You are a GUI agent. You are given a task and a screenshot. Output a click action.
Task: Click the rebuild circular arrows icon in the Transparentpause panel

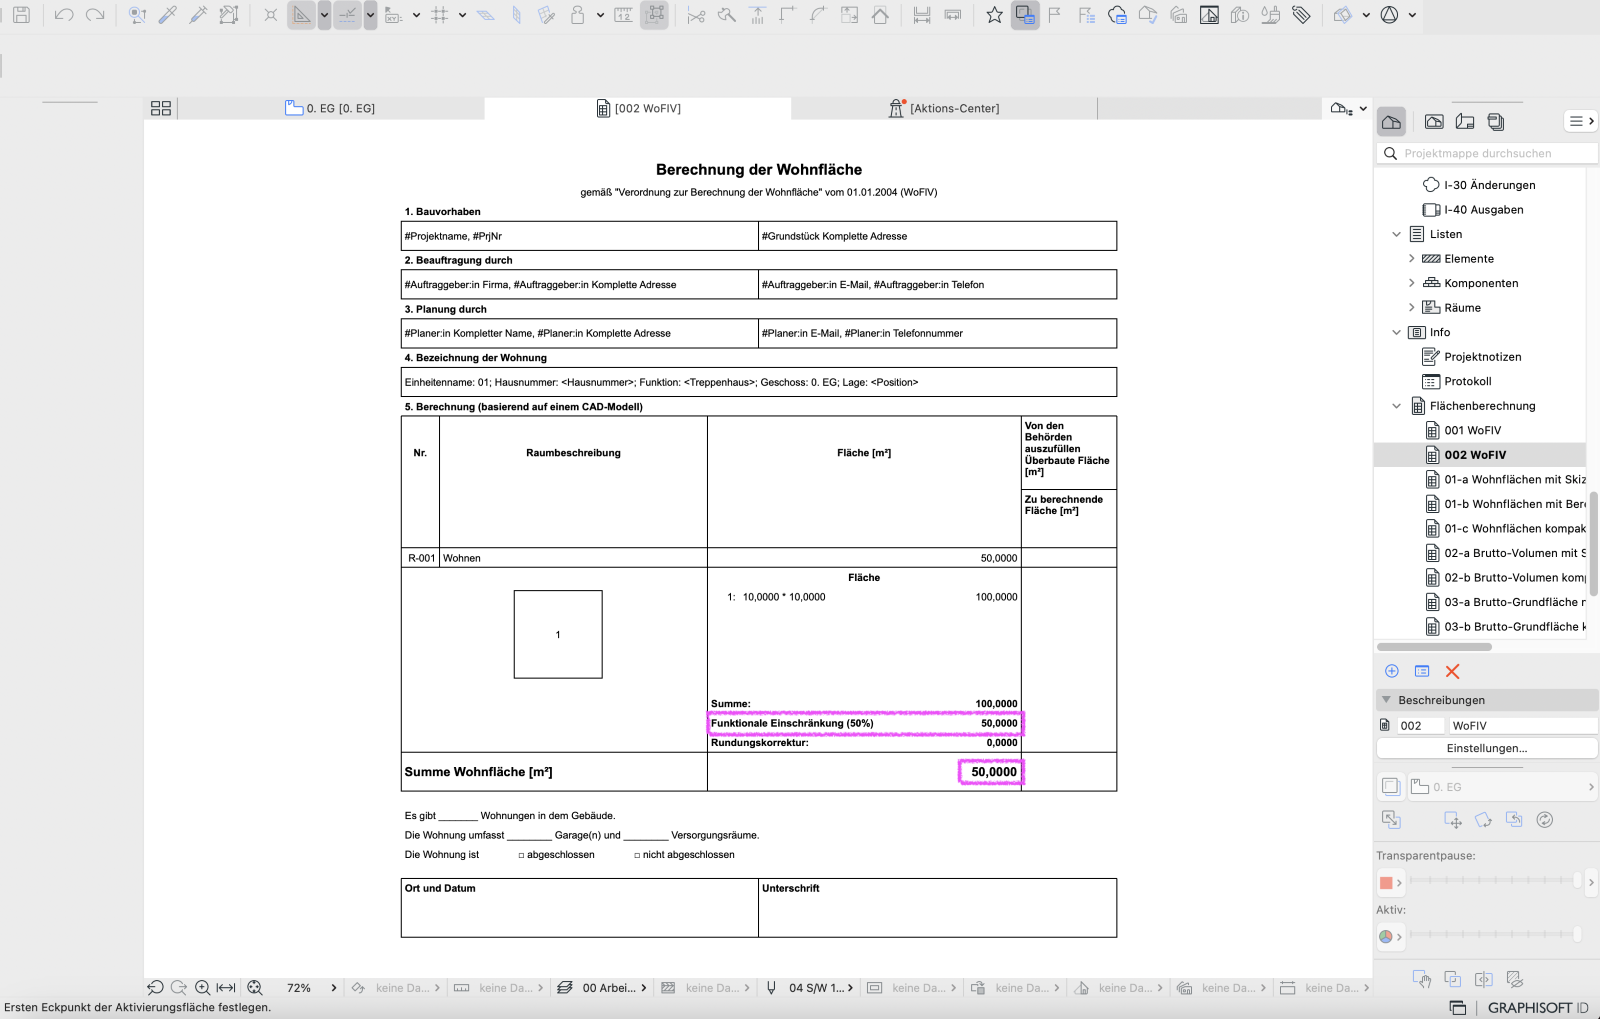coord(1545,820)
